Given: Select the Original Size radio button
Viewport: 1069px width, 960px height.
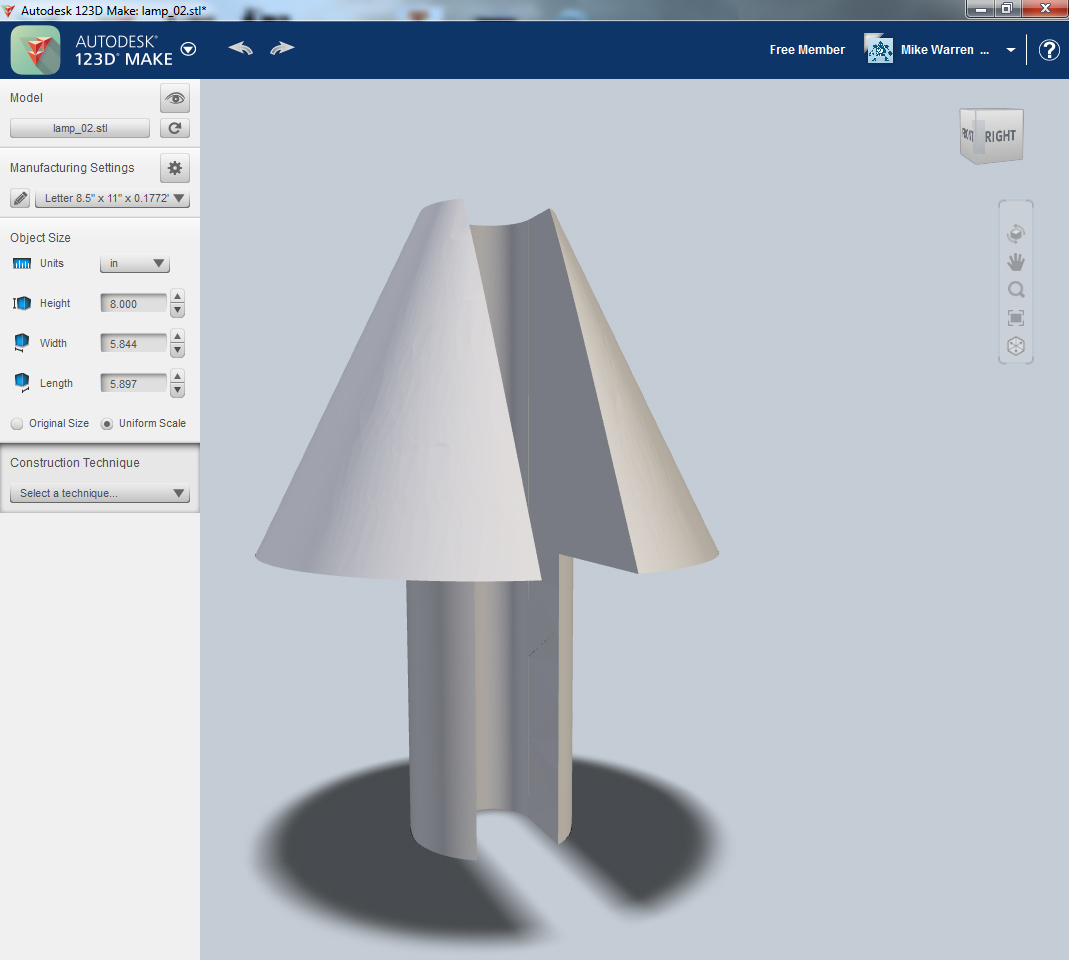Looking at the screenshot, I should coord(16,423).
